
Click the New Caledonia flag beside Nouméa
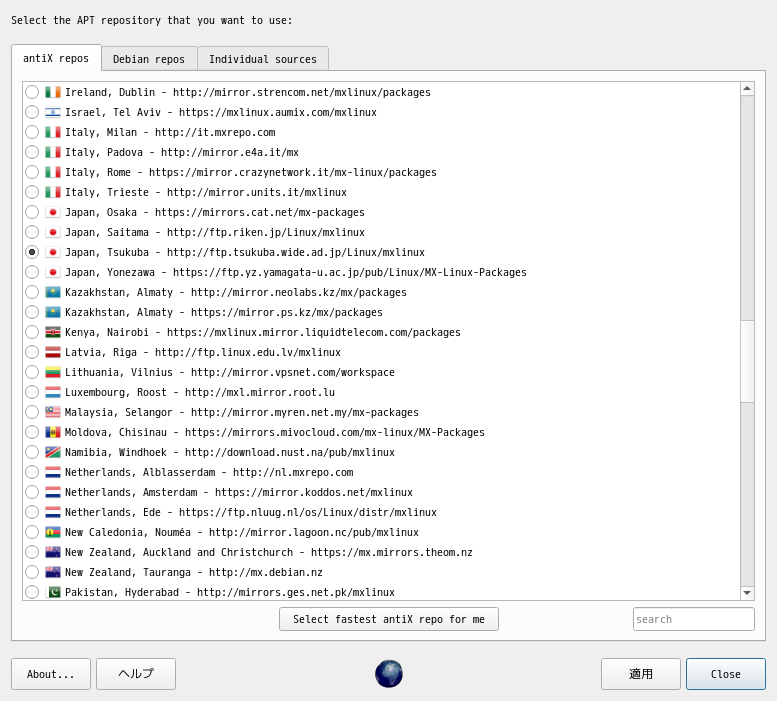pos(53,532)
